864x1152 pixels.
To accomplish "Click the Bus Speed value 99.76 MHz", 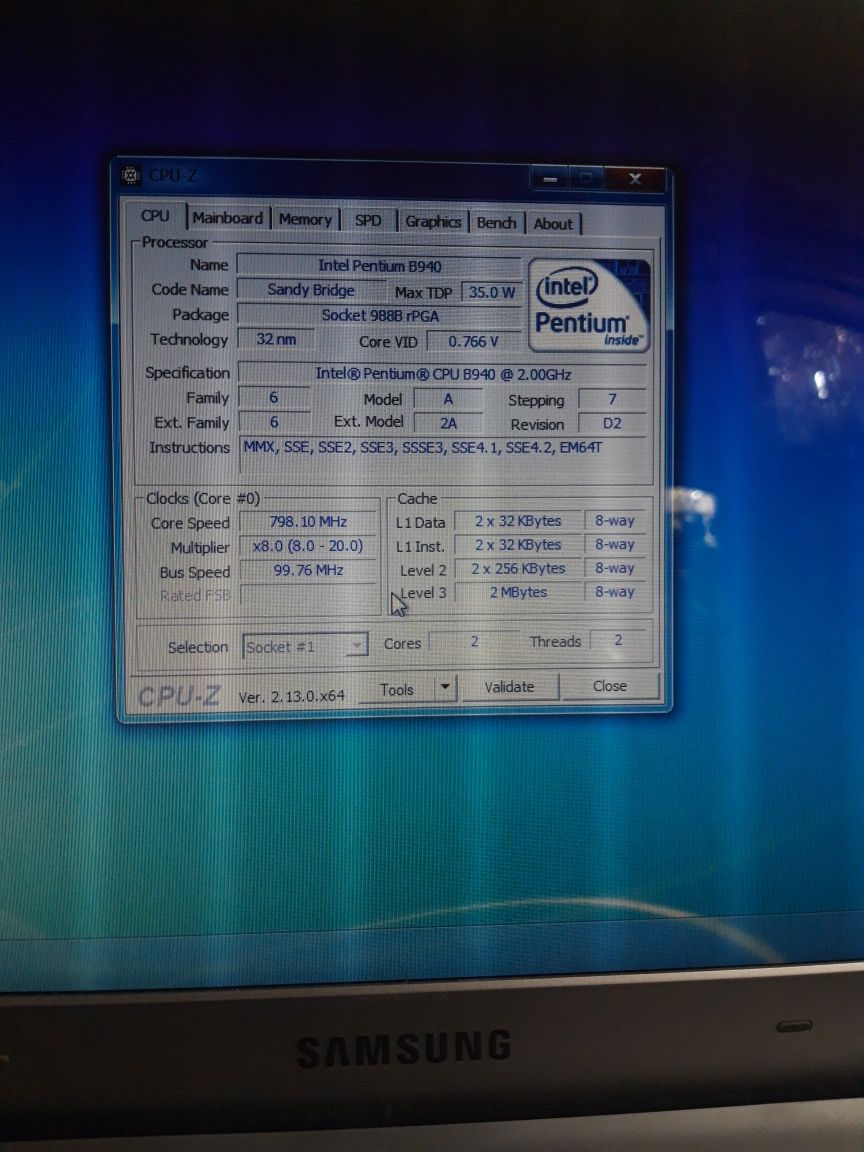I will [308, 570].
